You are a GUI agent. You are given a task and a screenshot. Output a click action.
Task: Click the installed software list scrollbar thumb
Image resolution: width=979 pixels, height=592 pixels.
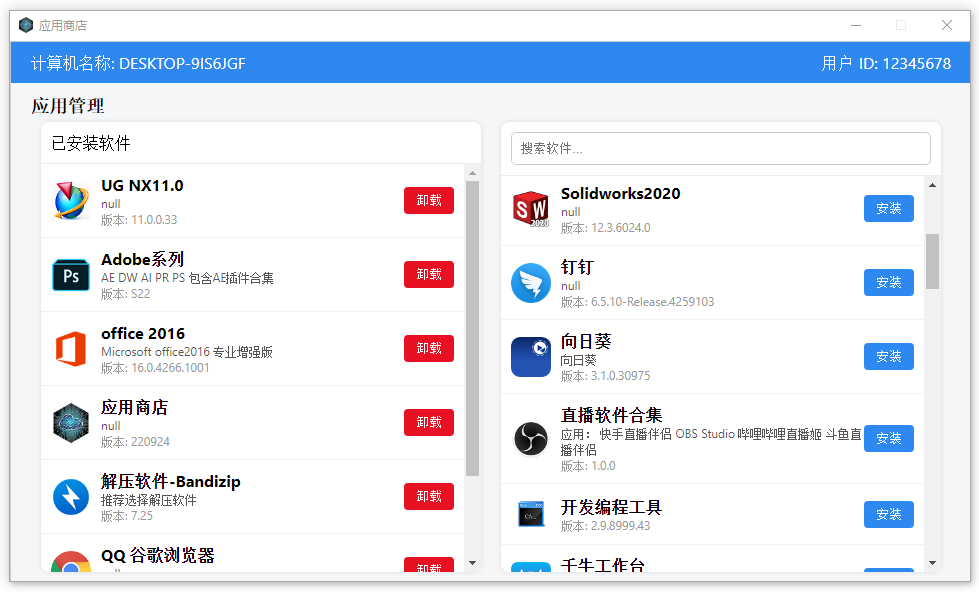tap(473, 328)
